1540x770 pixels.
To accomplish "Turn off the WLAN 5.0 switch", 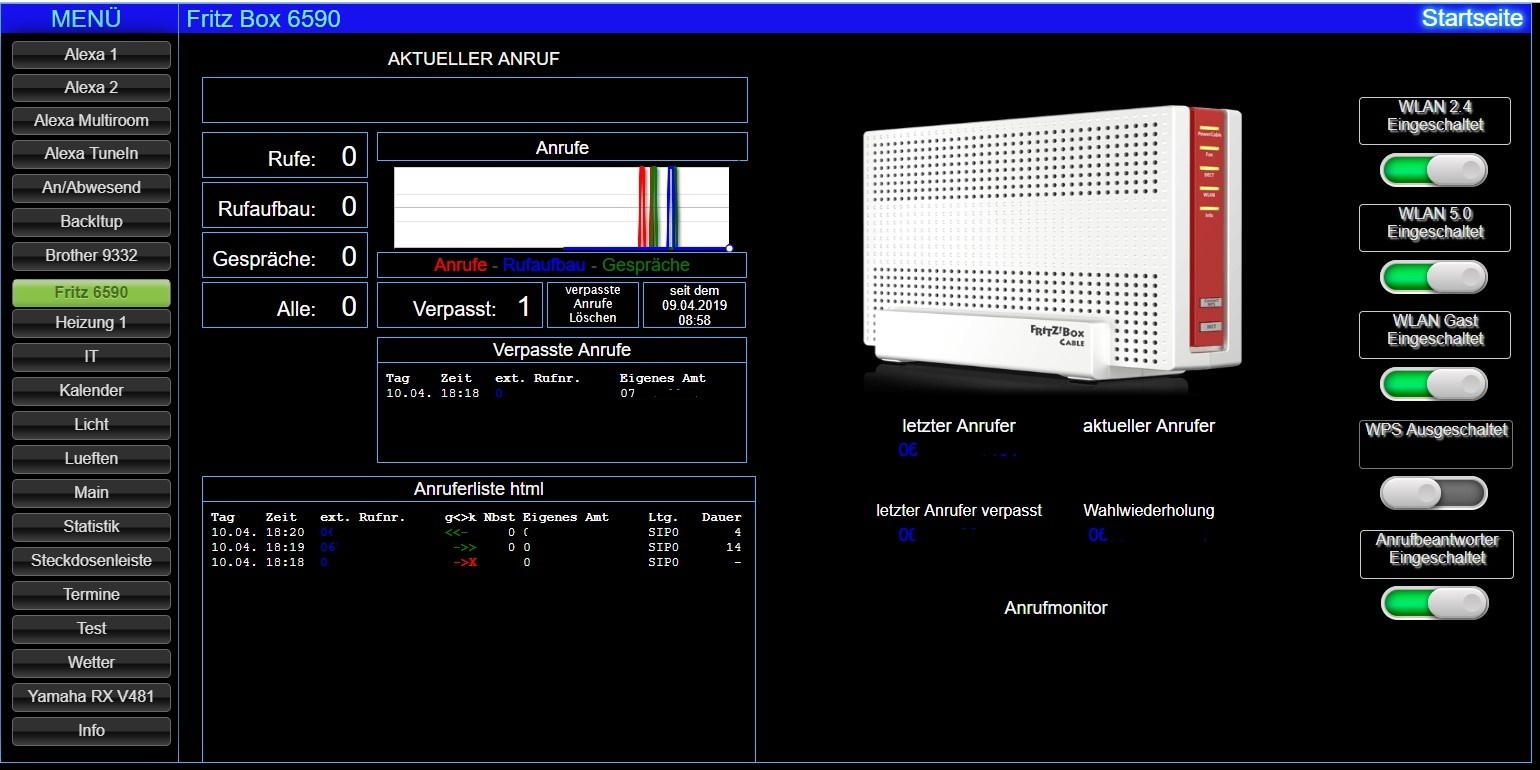I will [1433, 277].
